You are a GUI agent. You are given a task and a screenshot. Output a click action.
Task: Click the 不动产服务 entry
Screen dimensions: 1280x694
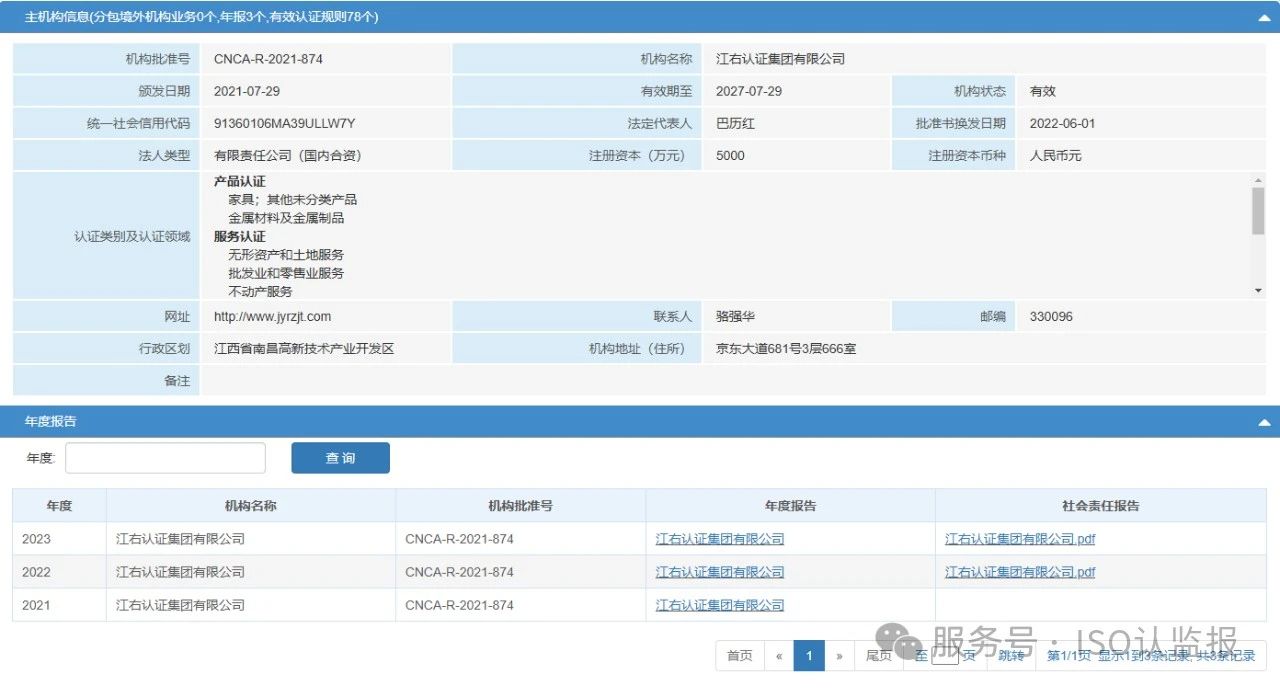pyautogui.click(x=260, y=292)
